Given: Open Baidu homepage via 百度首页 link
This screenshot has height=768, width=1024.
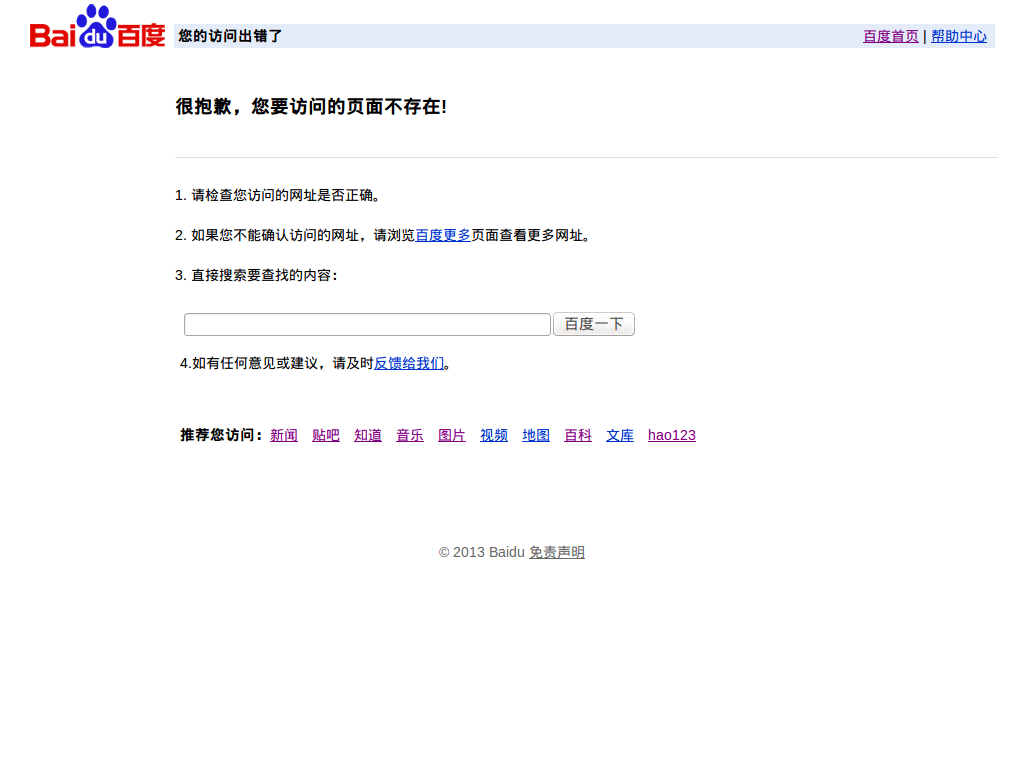Looking at the screenshot, I should pos(890,36).
